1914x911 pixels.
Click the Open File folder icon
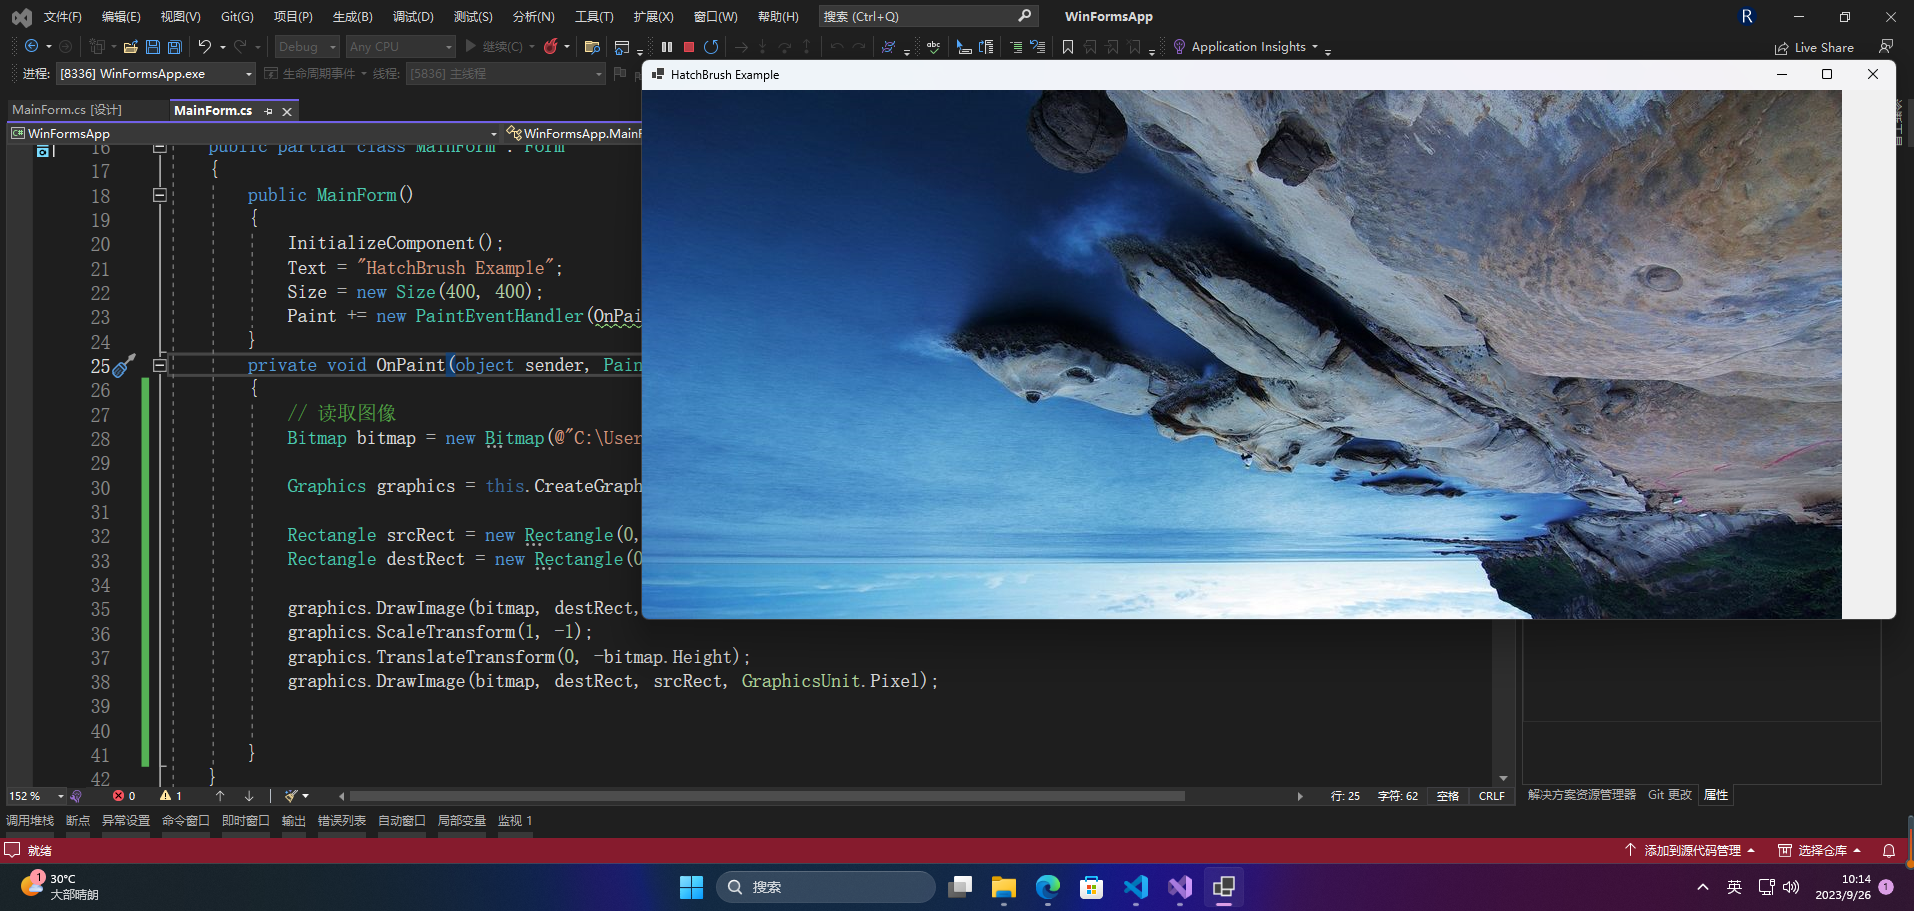(131, 46)
